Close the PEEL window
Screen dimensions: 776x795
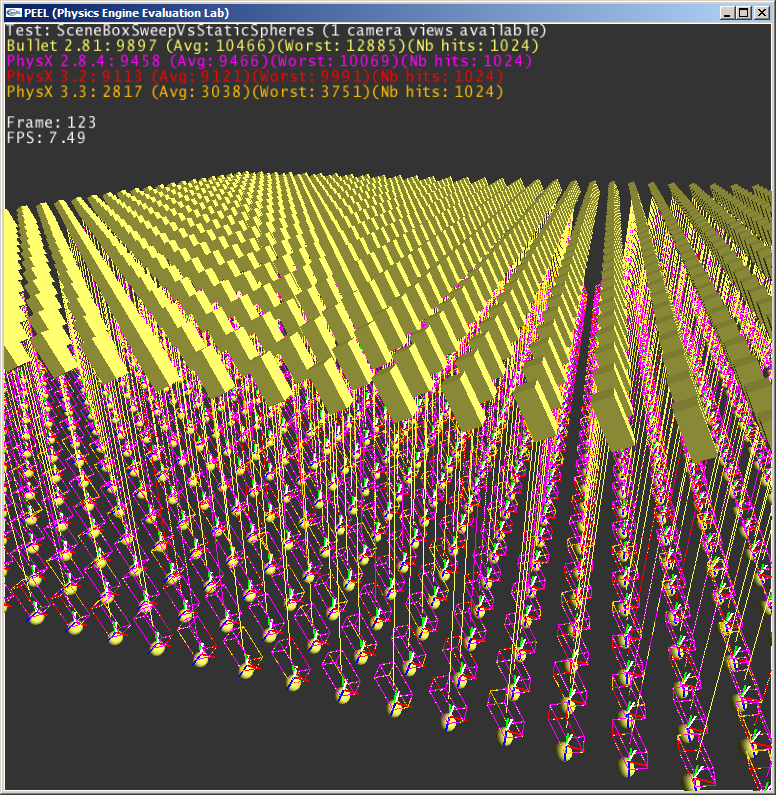pos(762,13)
